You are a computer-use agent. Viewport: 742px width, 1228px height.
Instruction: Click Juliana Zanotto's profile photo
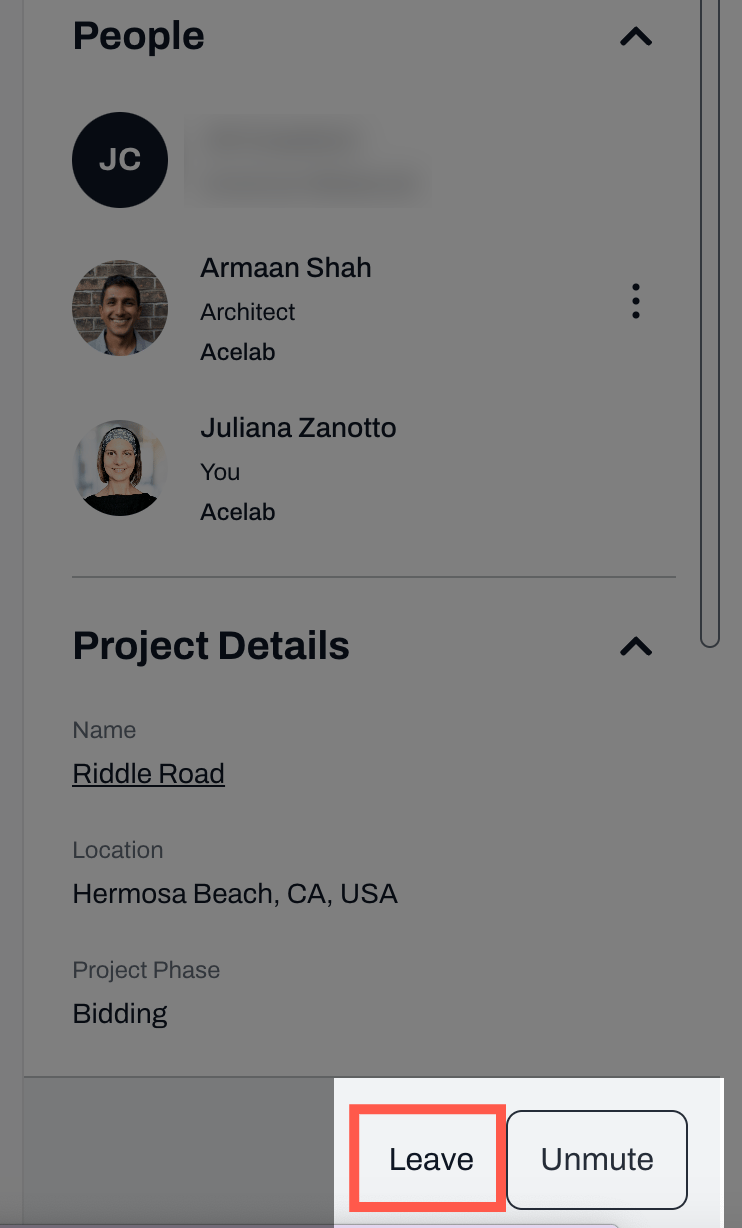click(x=120, y=468)
